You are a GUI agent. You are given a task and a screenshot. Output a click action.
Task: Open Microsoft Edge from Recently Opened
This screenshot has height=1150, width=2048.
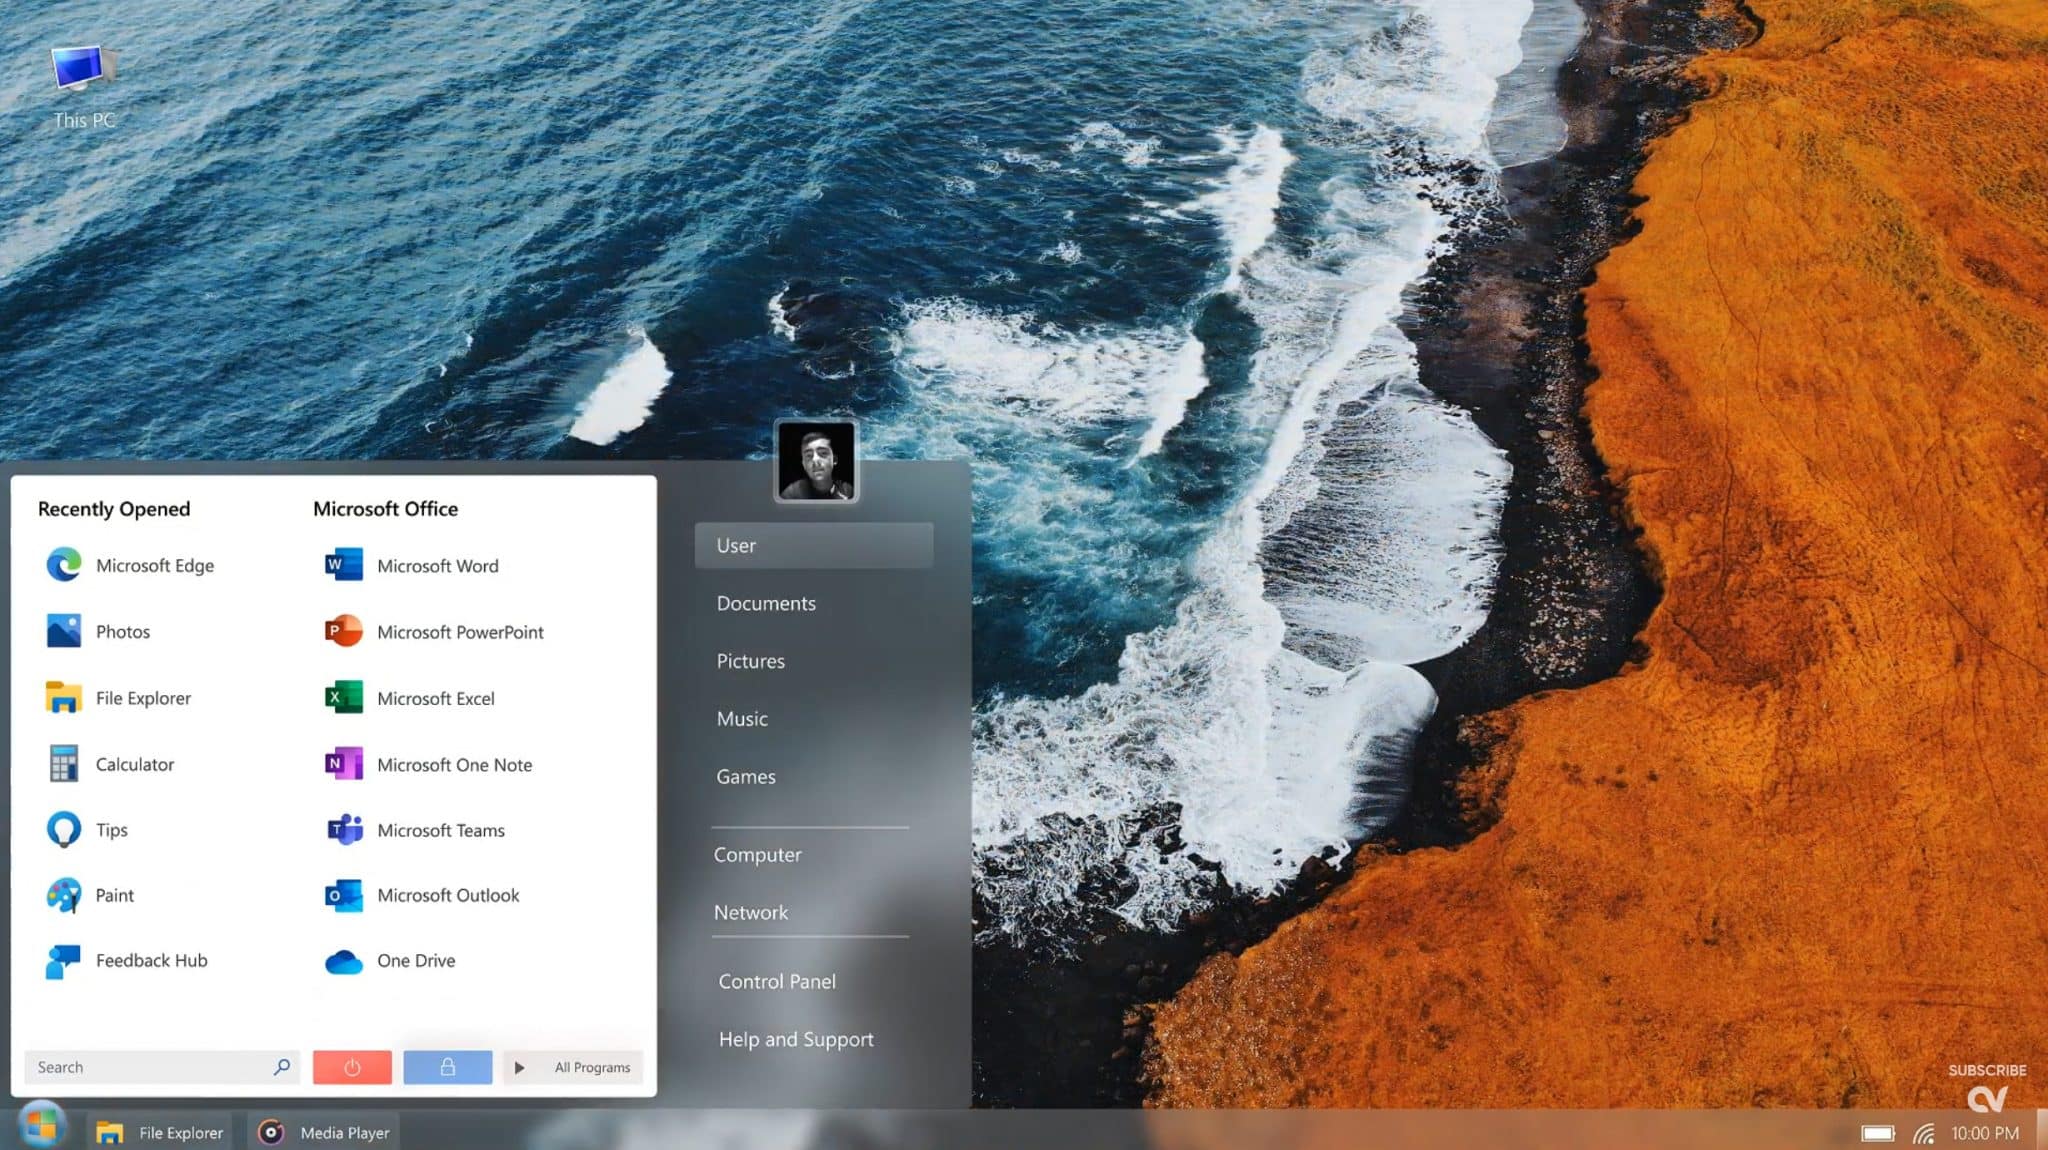pyautogui.click(x=155, y=565)
